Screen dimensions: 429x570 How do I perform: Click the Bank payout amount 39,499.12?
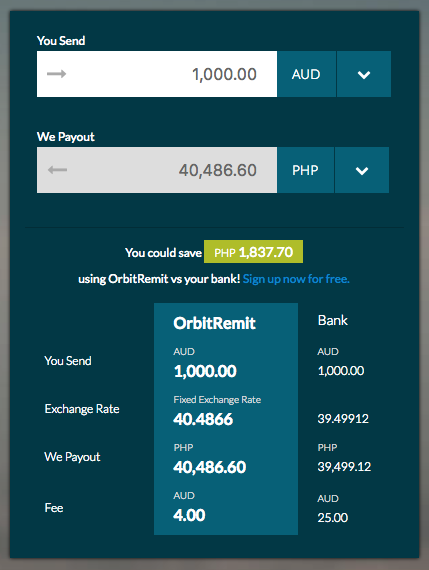(344, 466)
